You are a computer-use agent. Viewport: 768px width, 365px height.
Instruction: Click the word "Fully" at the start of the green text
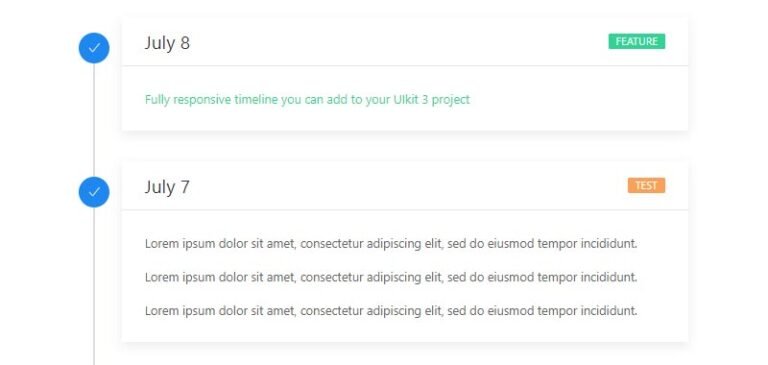[157, 99]
